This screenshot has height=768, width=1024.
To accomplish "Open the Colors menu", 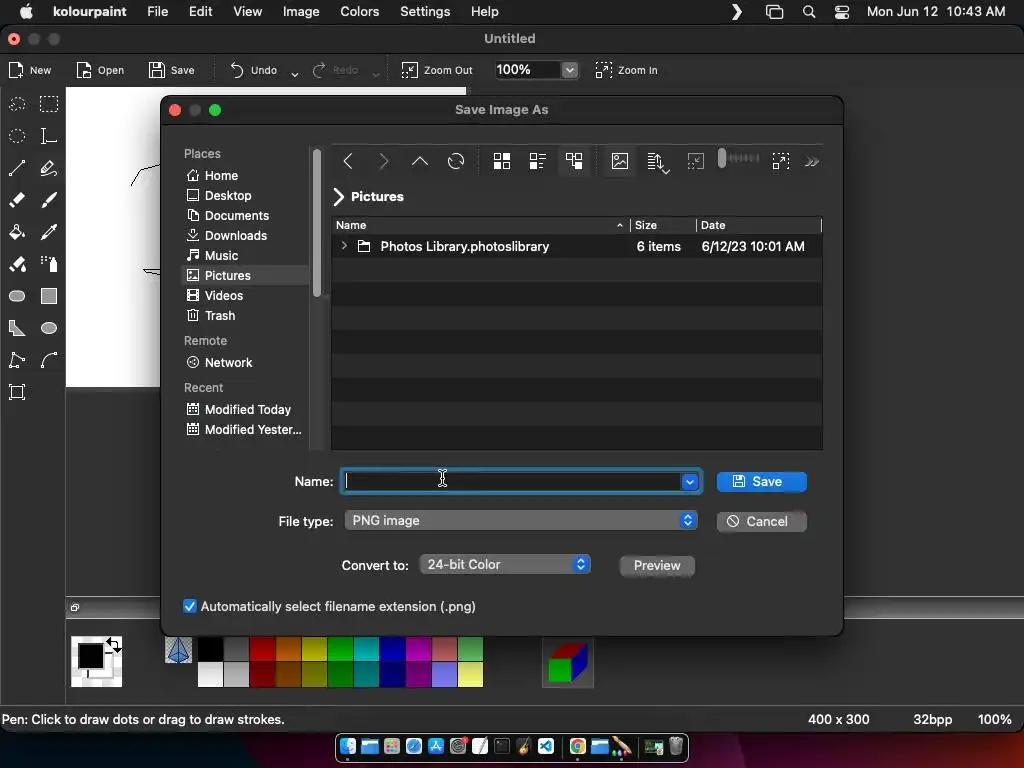I will click(x=359, y=12).
